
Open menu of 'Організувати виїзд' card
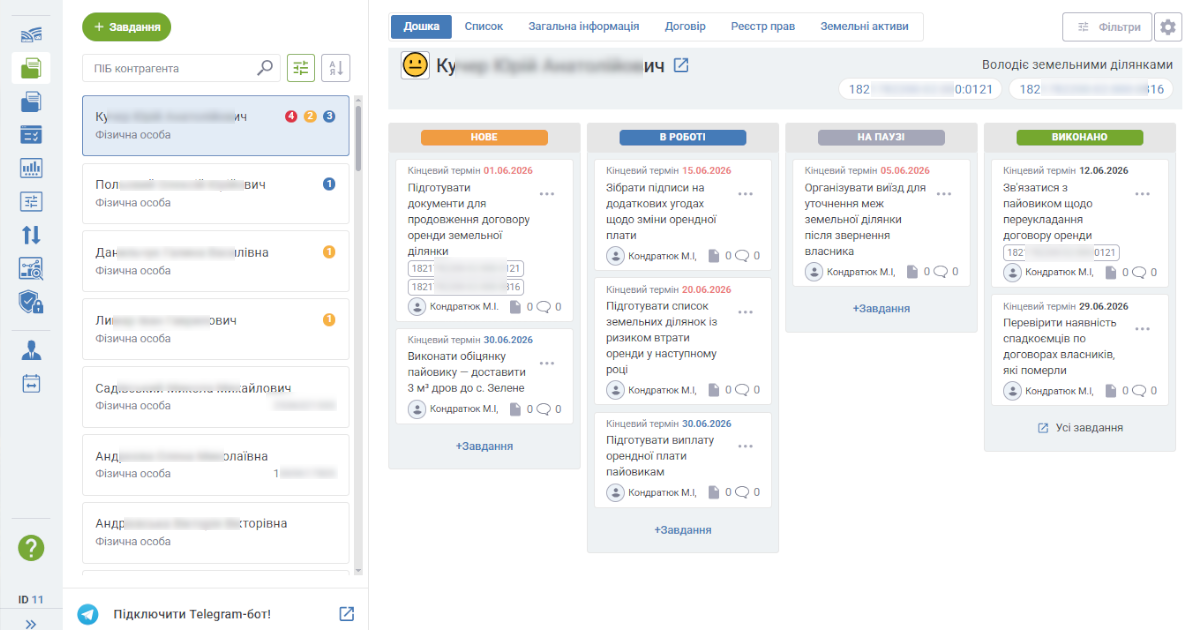[944, 194]
